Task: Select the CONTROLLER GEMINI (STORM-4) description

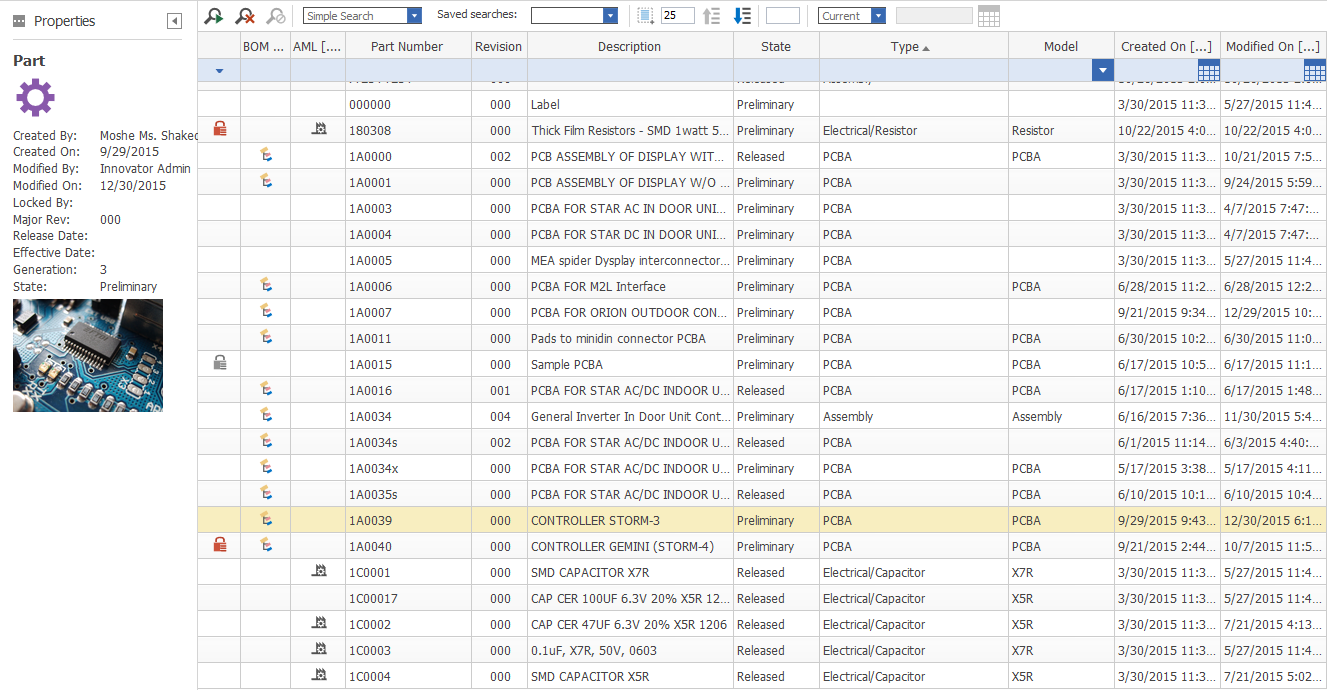Action: coord(621,547)
